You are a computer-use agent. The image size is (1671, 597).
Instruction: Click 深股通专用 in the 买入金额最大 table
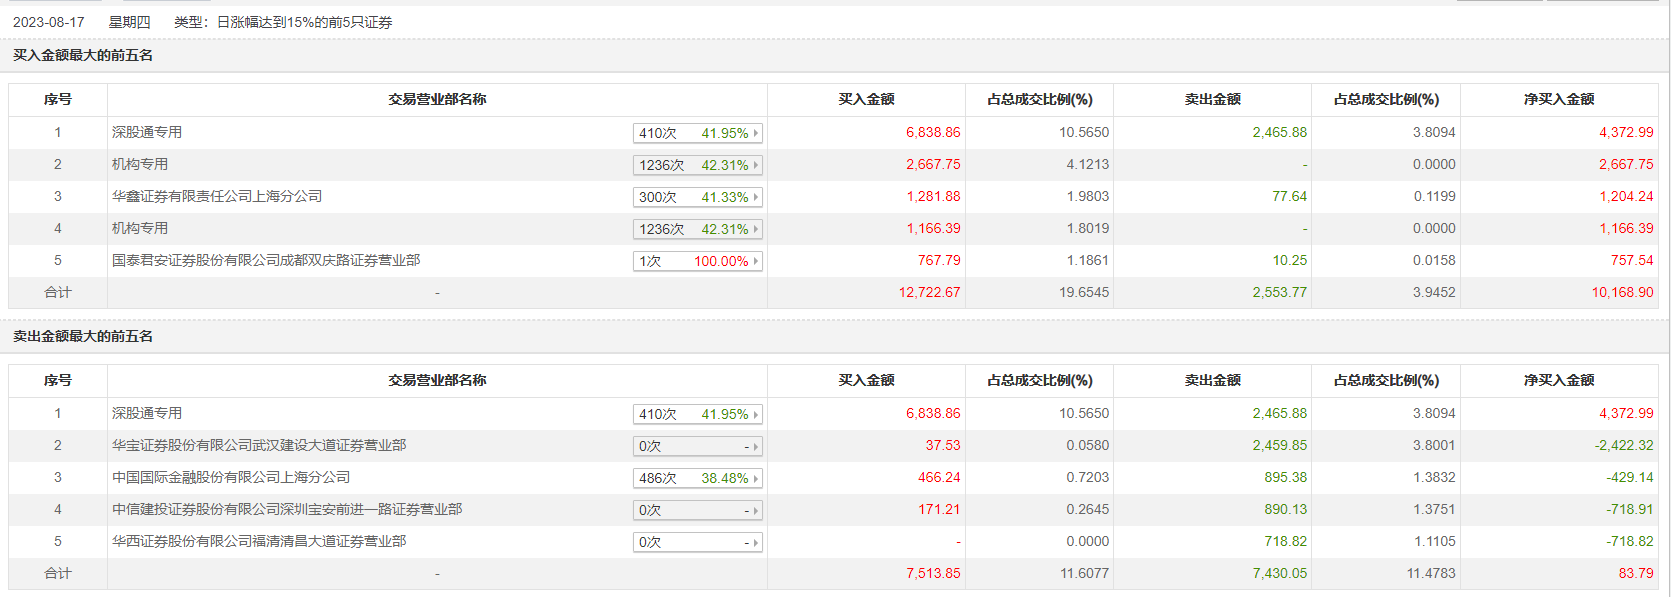click(x=147, y=132)
